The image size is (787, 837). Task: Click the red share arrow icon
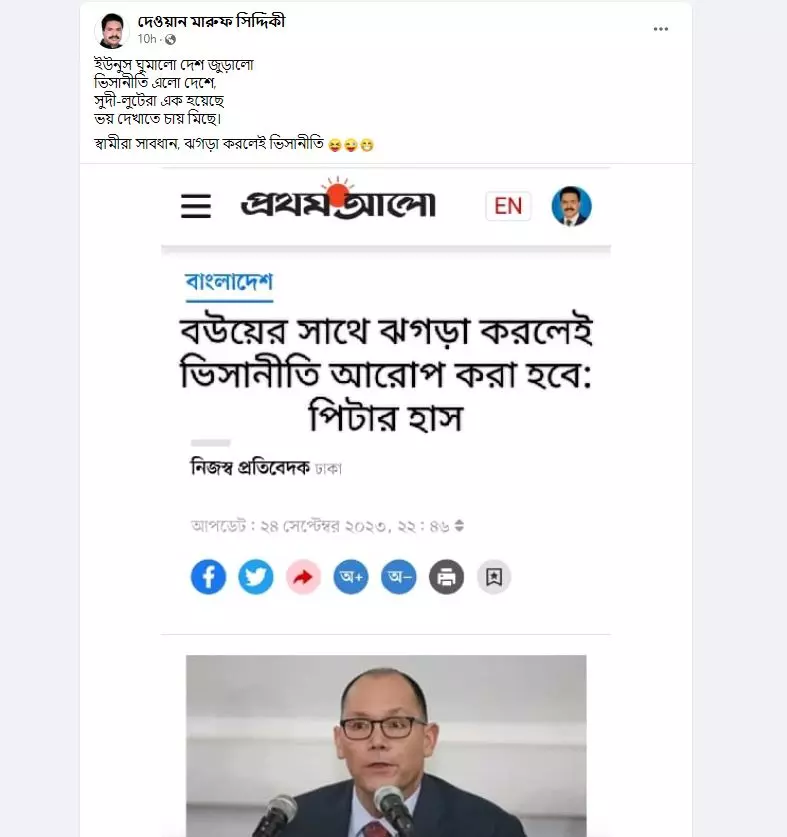pos(303,577)
